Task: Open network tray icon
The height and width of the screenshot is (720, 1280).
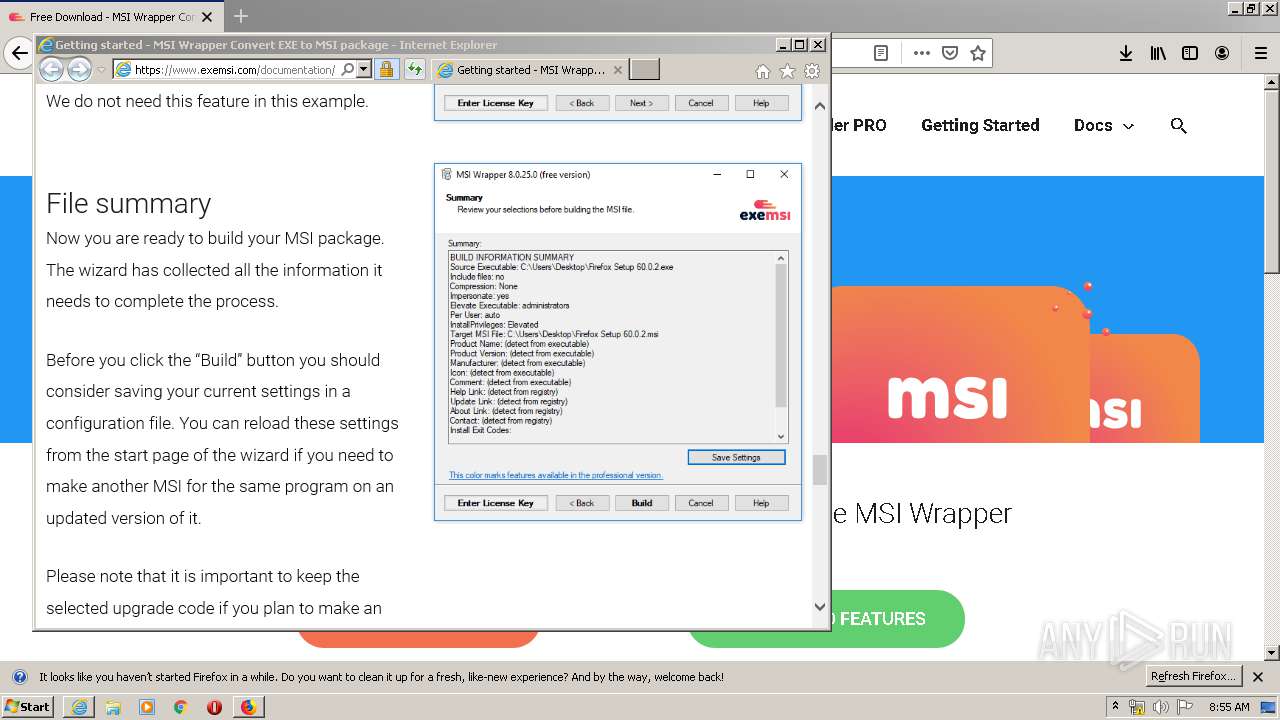Action: point(1138,707)
